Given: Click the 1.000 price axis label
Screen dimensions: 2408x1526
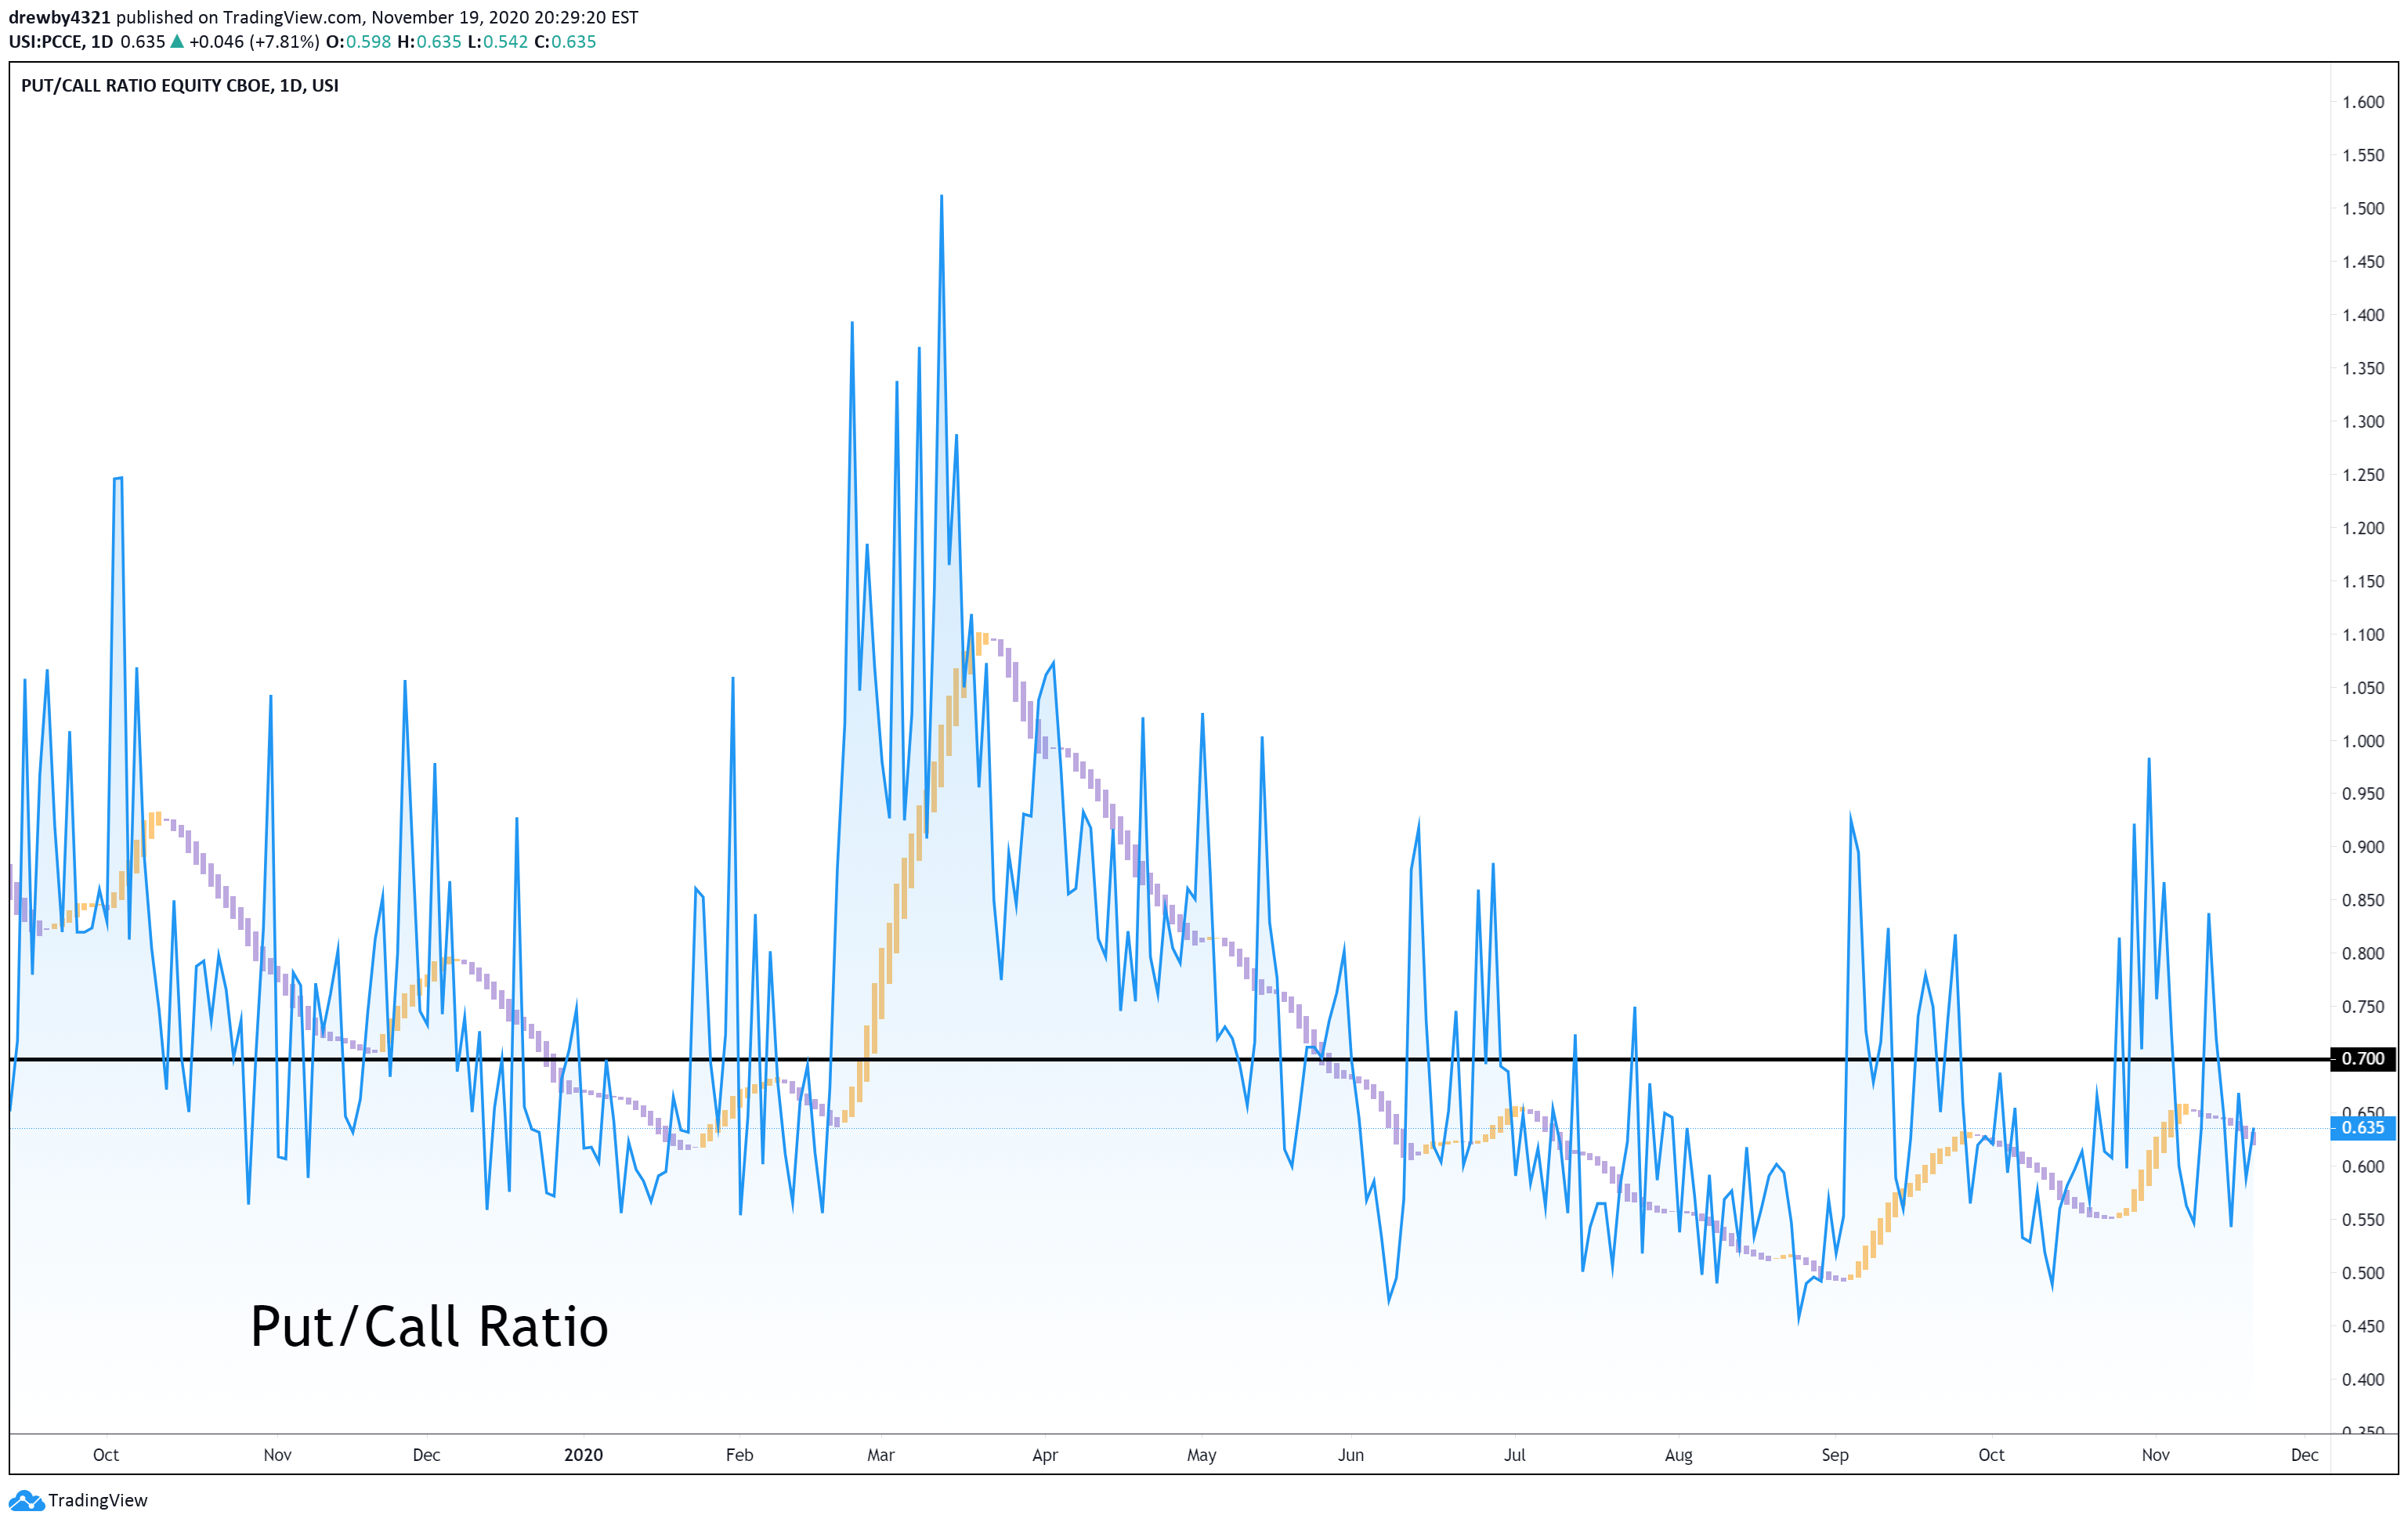Looking at the screenshot, I should pyautogui.click(x=2363, y=741).
